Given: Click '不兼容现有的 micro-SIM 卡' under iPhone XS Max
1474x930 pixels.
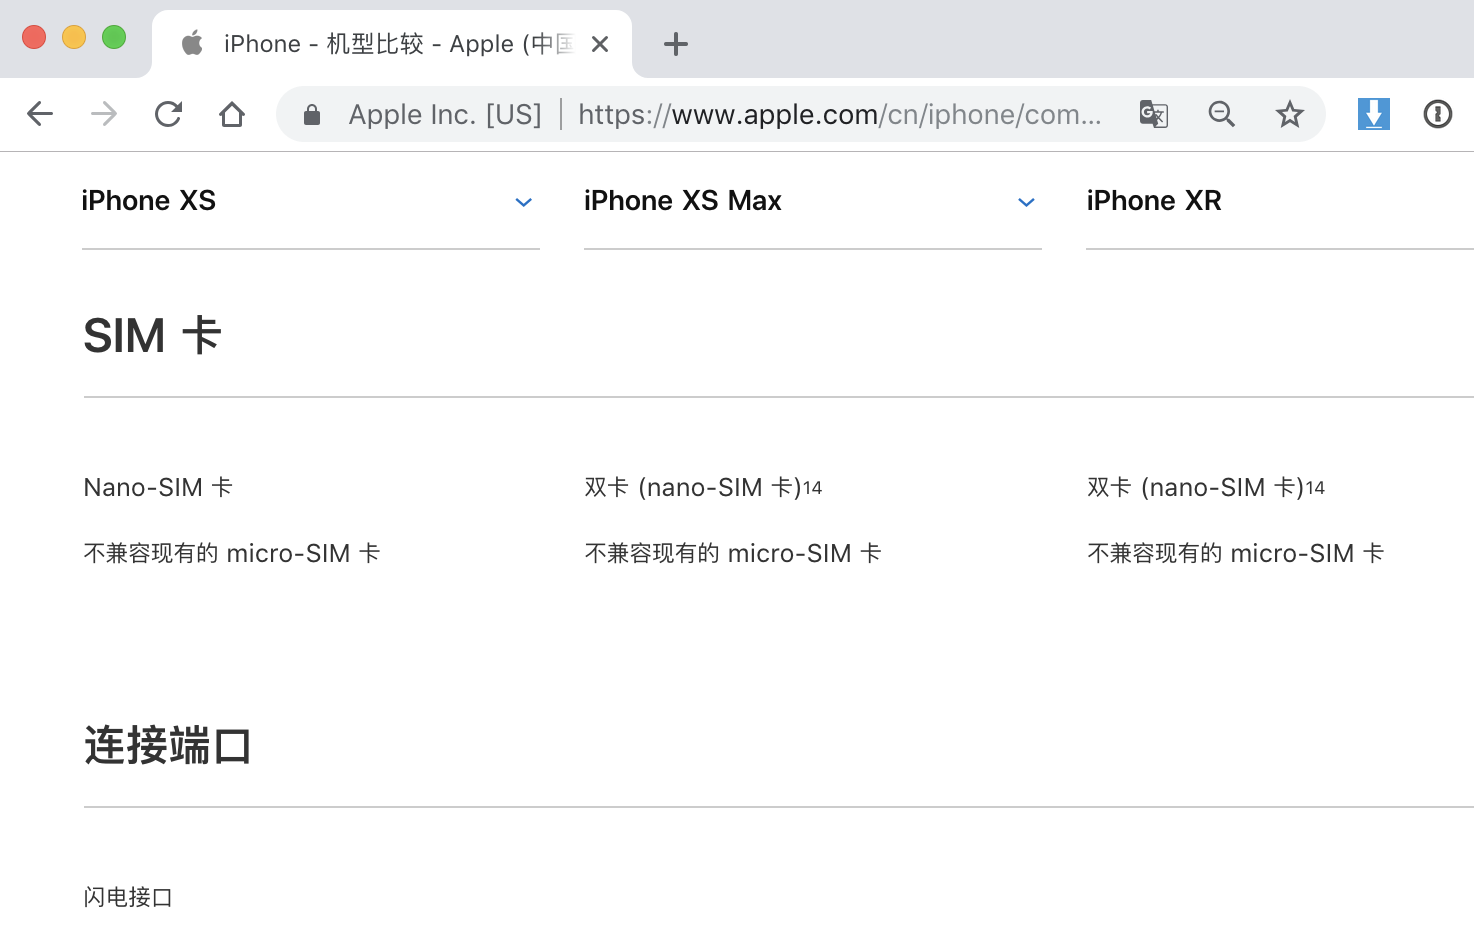Looking at the screenshot, I should pyautogui.click(x=733, y=554).
